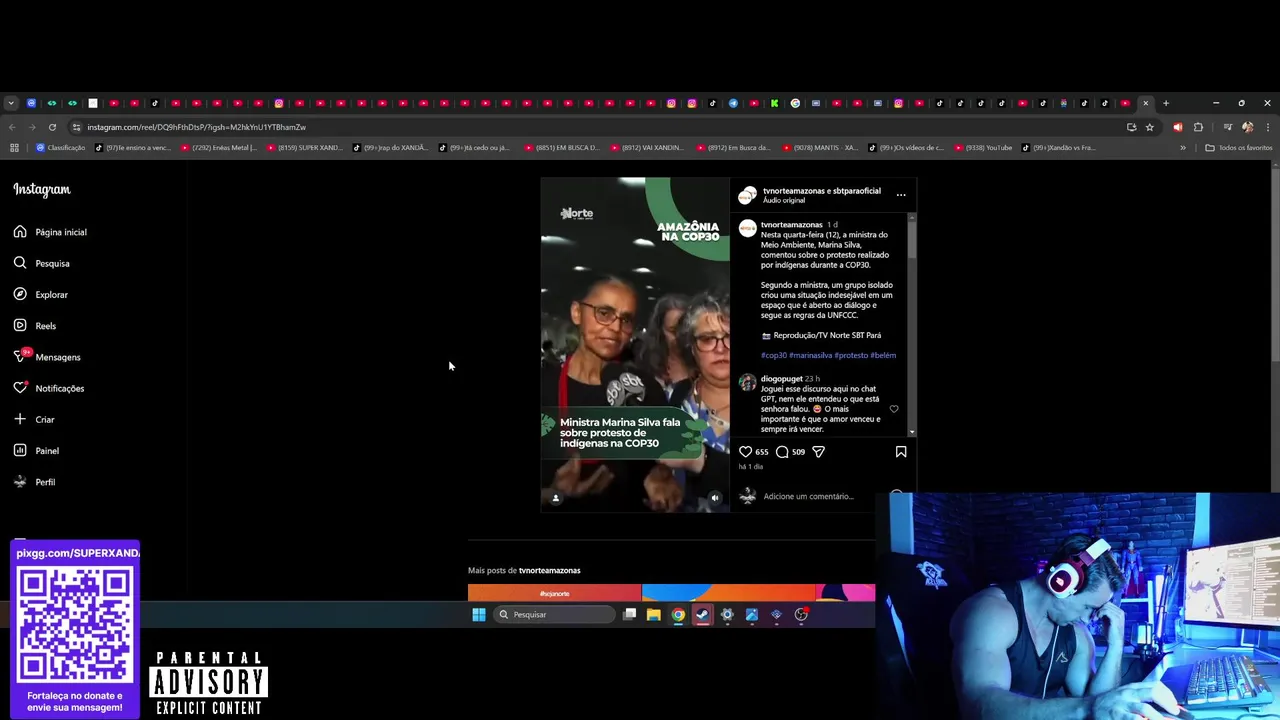Screen dimensions: 1280x720
Task: Save the reel with the bookmark icon
Action: pos(901,452)
